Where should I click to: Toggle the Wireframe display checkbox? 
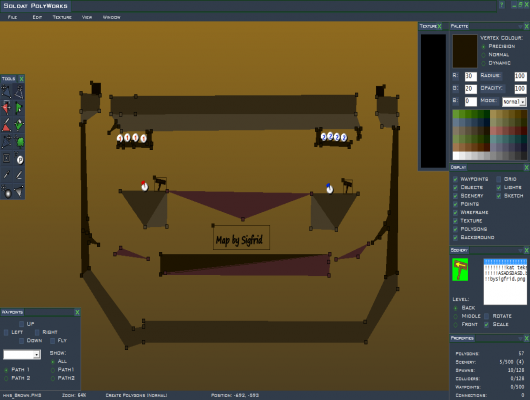click(455, 212)
